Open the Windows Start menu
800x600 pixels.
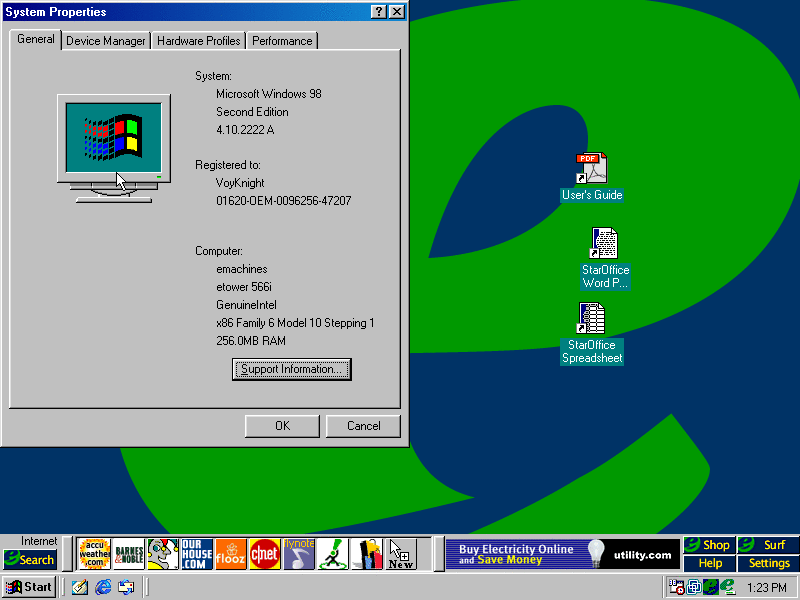(x=28, y=587)
